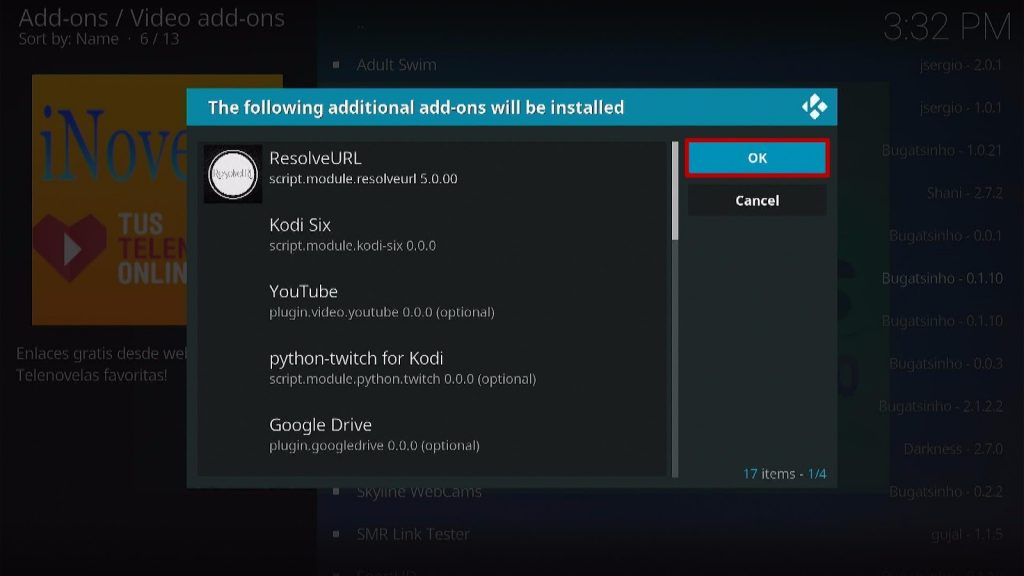The image size is (1024, 576).
Task: Click script.module.python.twitch 0.0.0 (optional) text
Action: click(402, 379)
